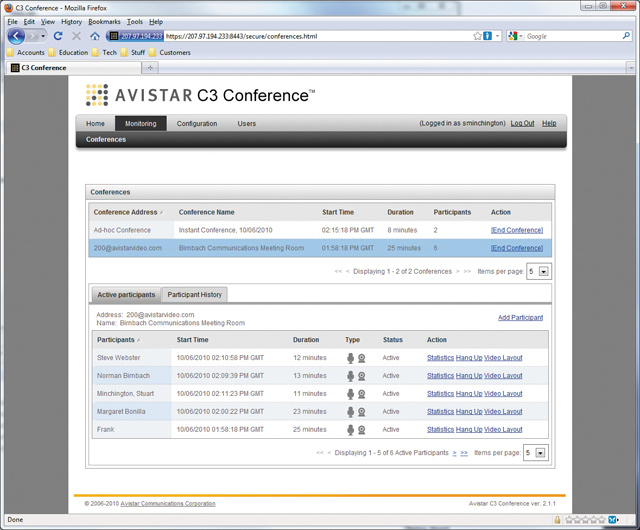
Task: Click the Log Out link
Action: coord(522,123)
